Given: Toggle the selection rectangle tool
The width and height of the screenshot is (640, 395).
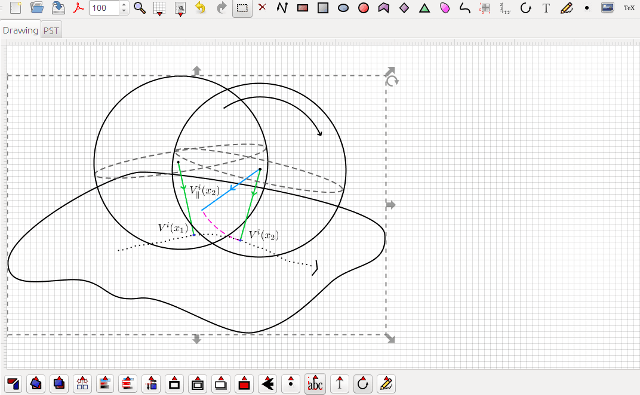Looking at the screenshot, I should click(242, 8).
